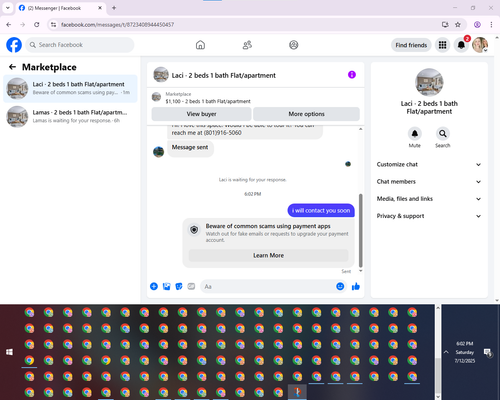Select the Lamas 2 beds conversation
500x400 pixels.
coord(70,116)
